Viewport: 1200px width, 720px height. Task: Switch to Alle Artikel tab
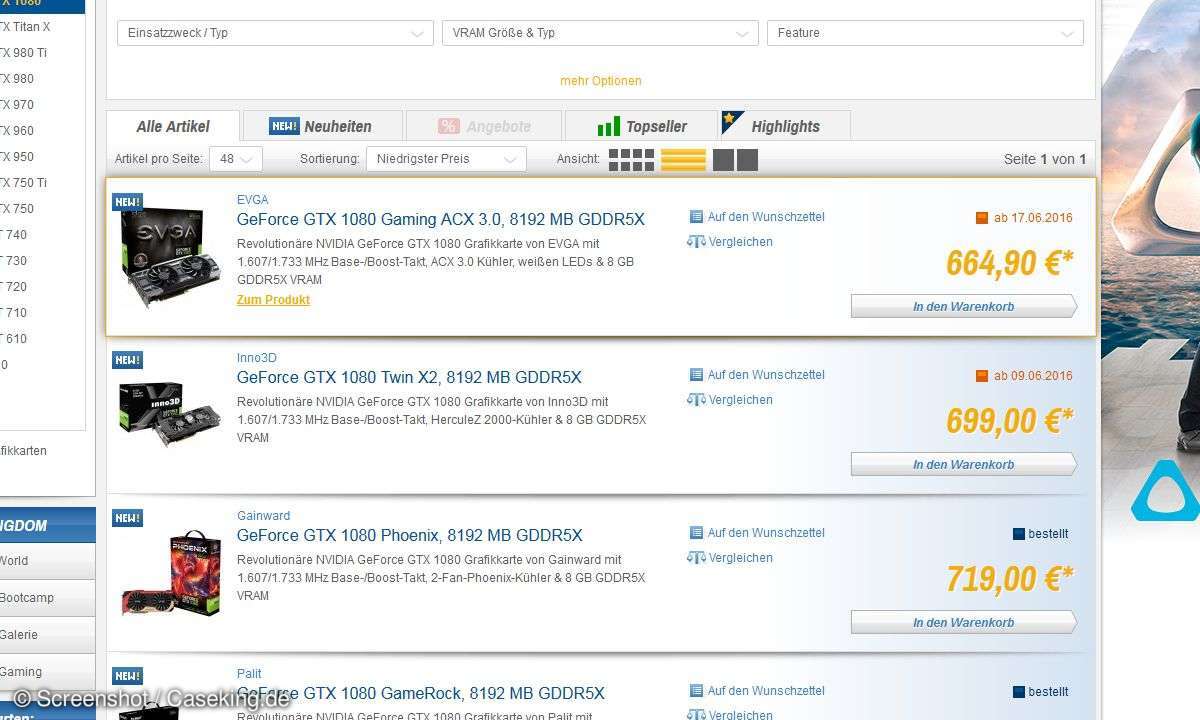pyautogui.click(x=173, y=126)
